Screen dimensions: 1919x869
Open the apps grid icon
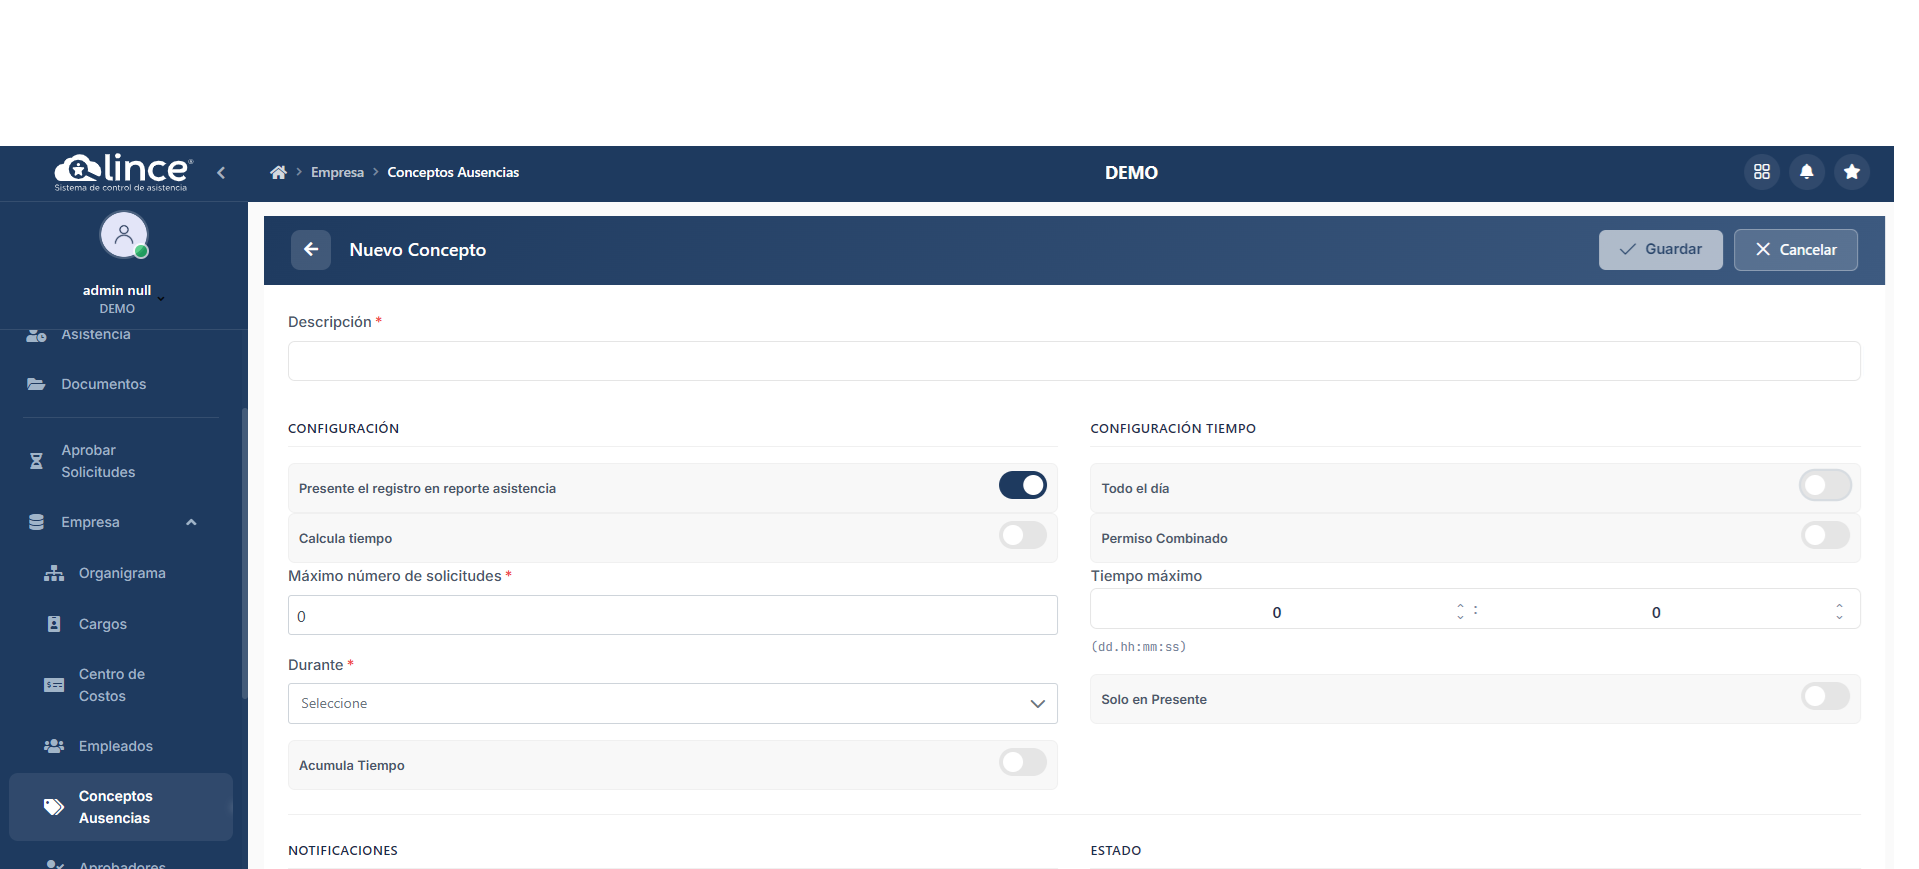click(1761, 172)
